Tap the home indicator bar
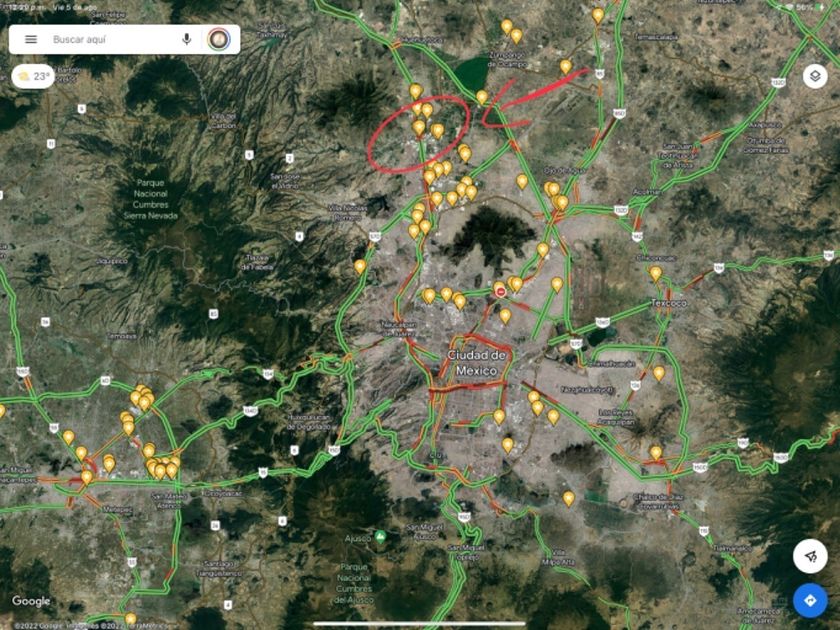The image size is (840, 630). 419,624
